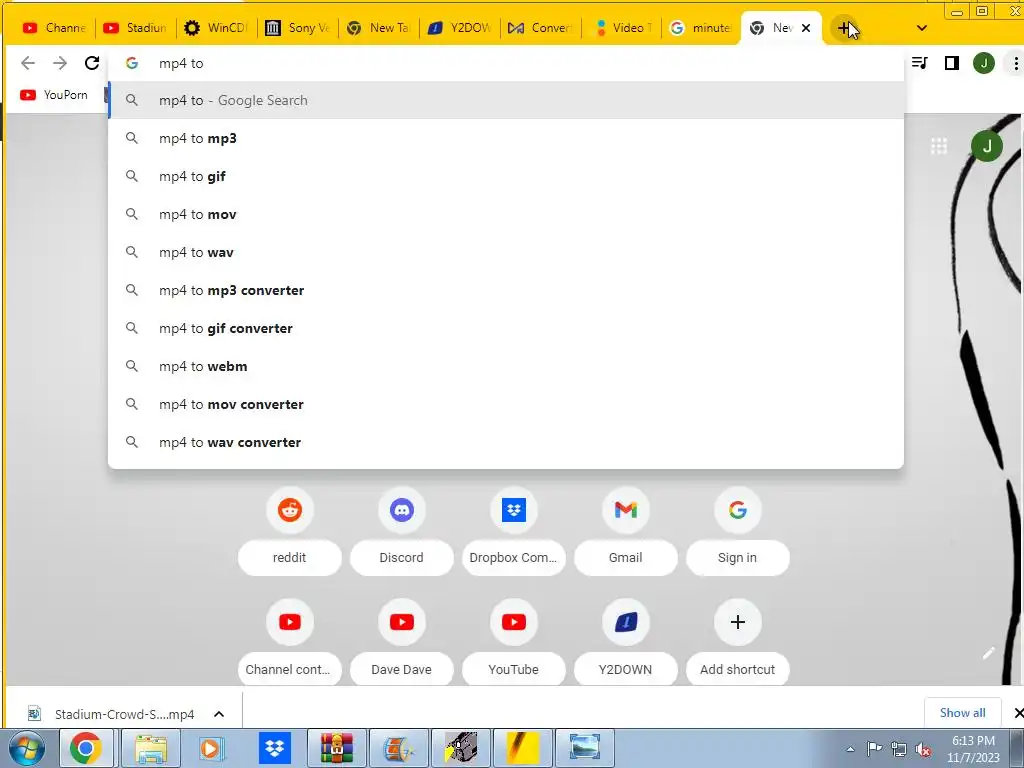Image resolution: width=1024 pixels, height=768 pixels.
Task: Go forward with the forward arrow
Action: click(x=60, y=63)
